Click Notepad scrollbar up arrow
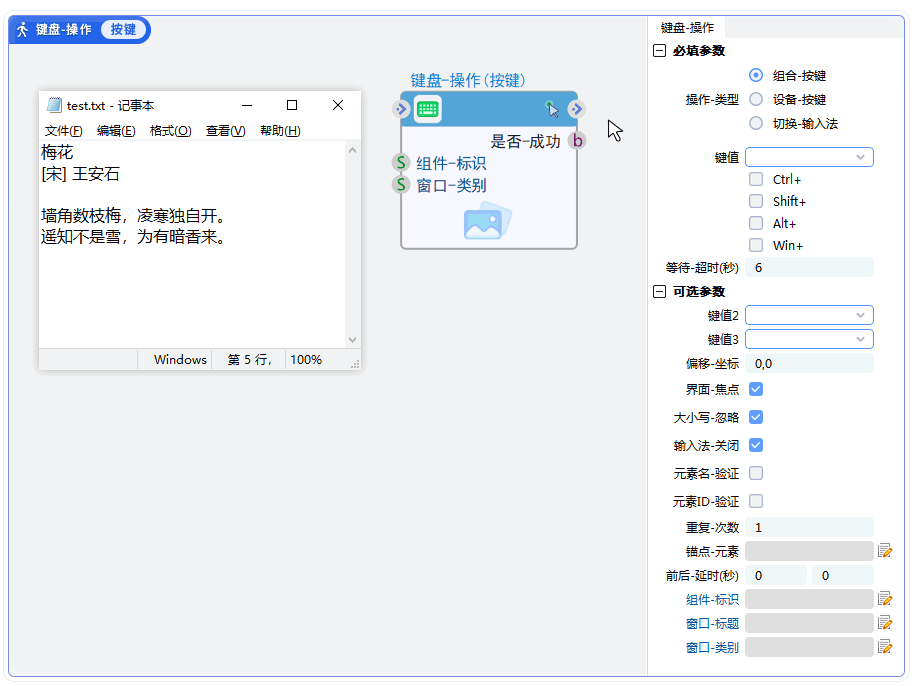The width and height of the screenshot is (920, 686). pyautogui.click(x=352, y=150)
